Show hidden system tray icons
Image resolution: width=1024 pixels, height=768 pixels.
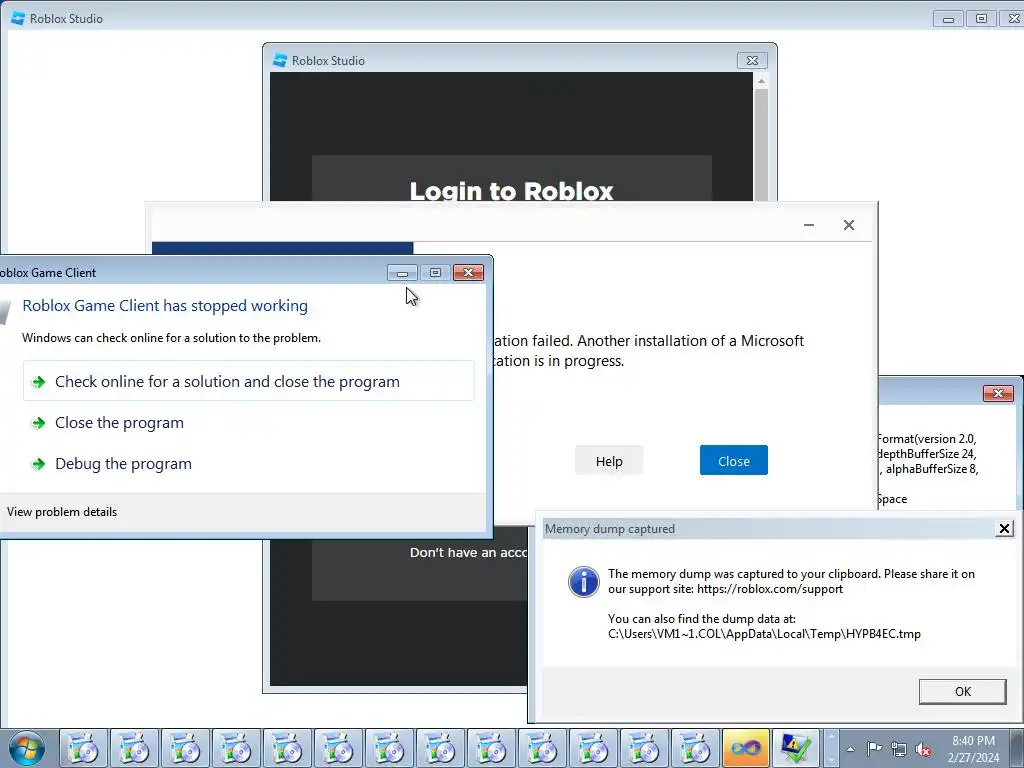(850, 749)
